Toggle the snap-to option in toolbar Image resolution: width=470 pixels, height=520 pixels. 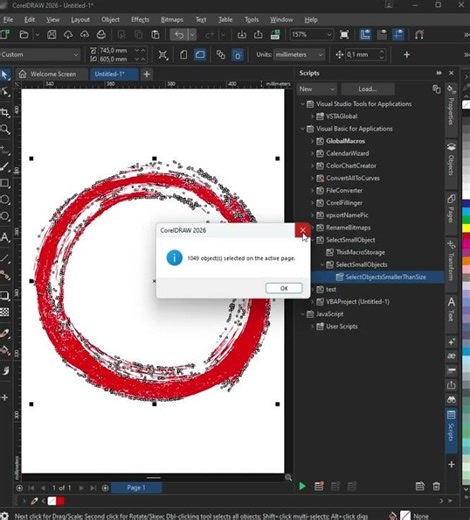click(419, 35)
